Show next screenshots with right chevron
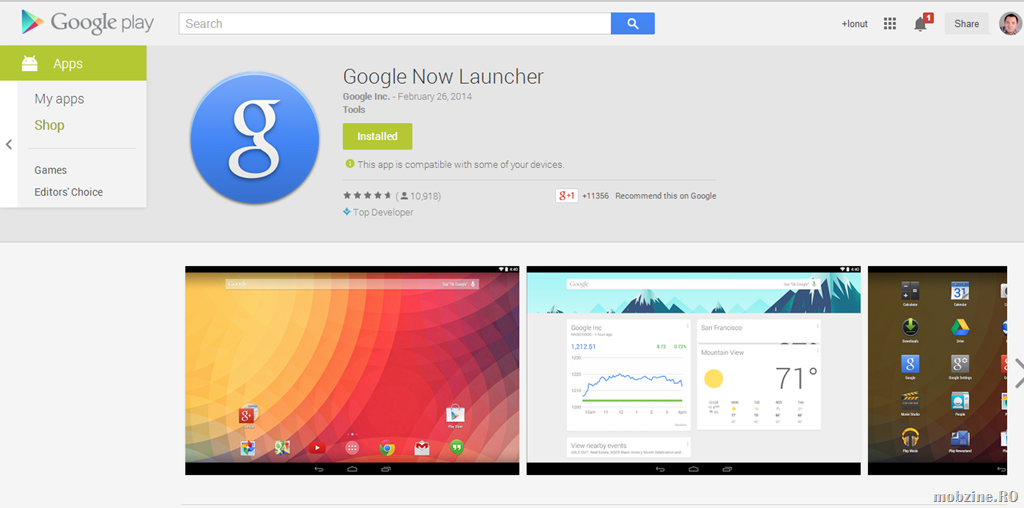Viewport: 1024px width, 508px height. click(x=1018, y=373)
